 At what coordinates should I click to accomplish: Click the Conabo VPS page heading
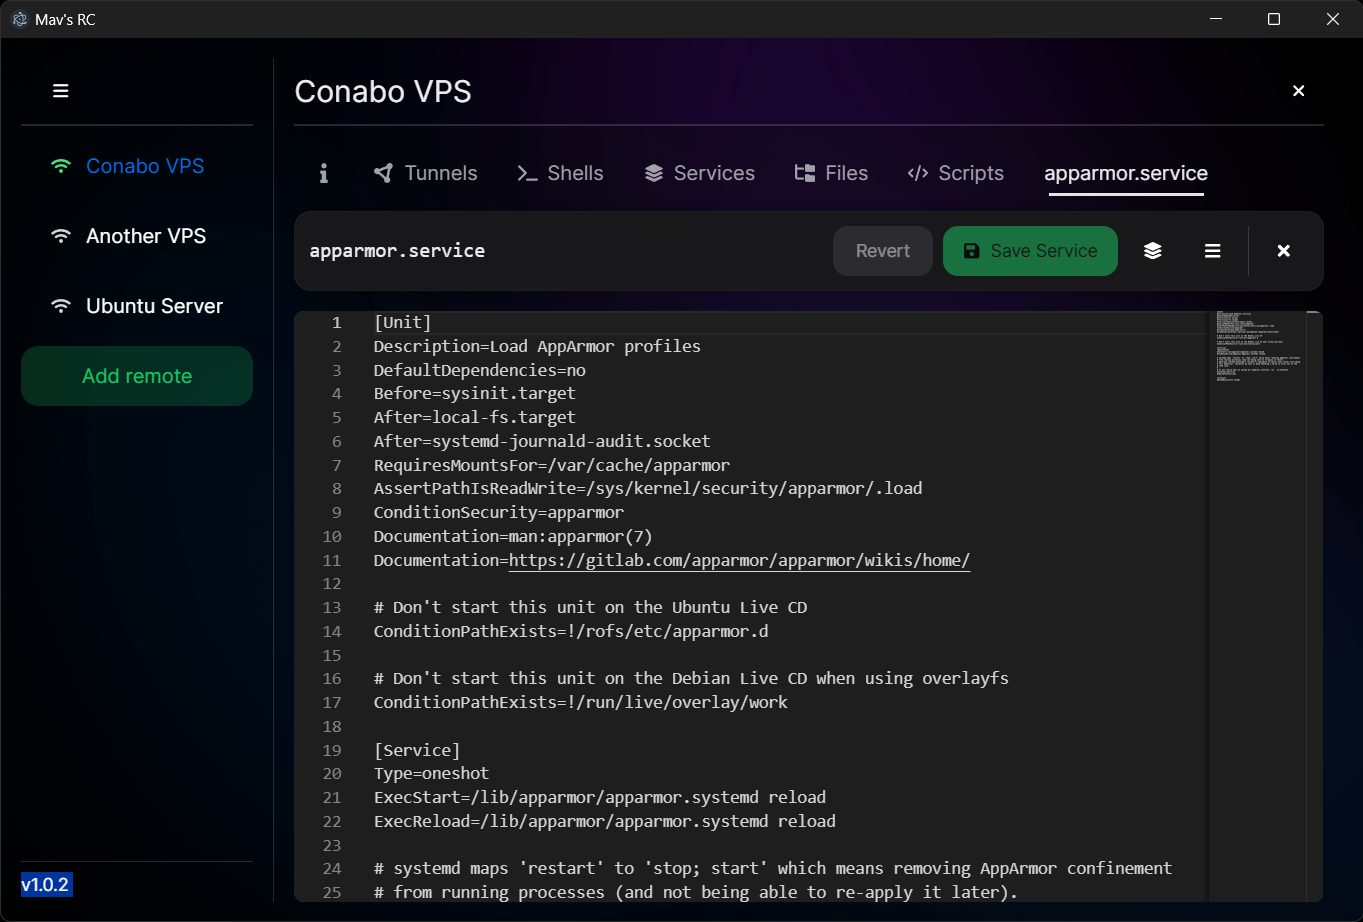click(383, 91)
